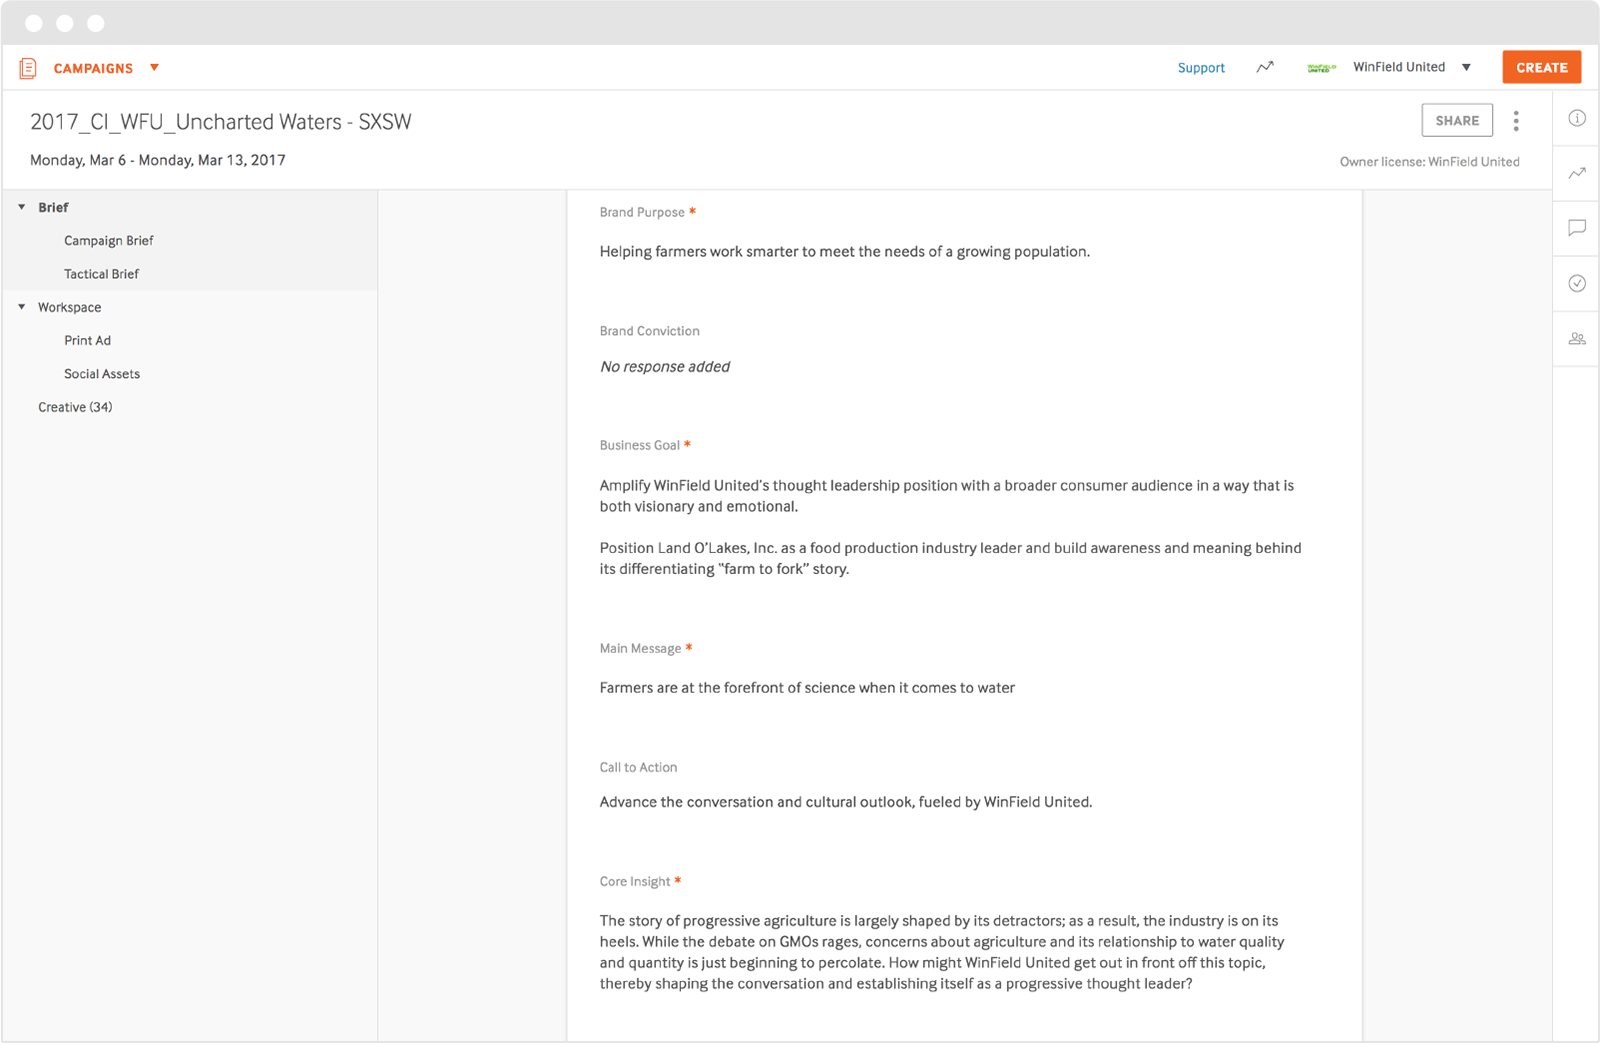Select the Workspace tree heading
Viewport: 1600px width, 1043px height.
[x=69, y=307]
